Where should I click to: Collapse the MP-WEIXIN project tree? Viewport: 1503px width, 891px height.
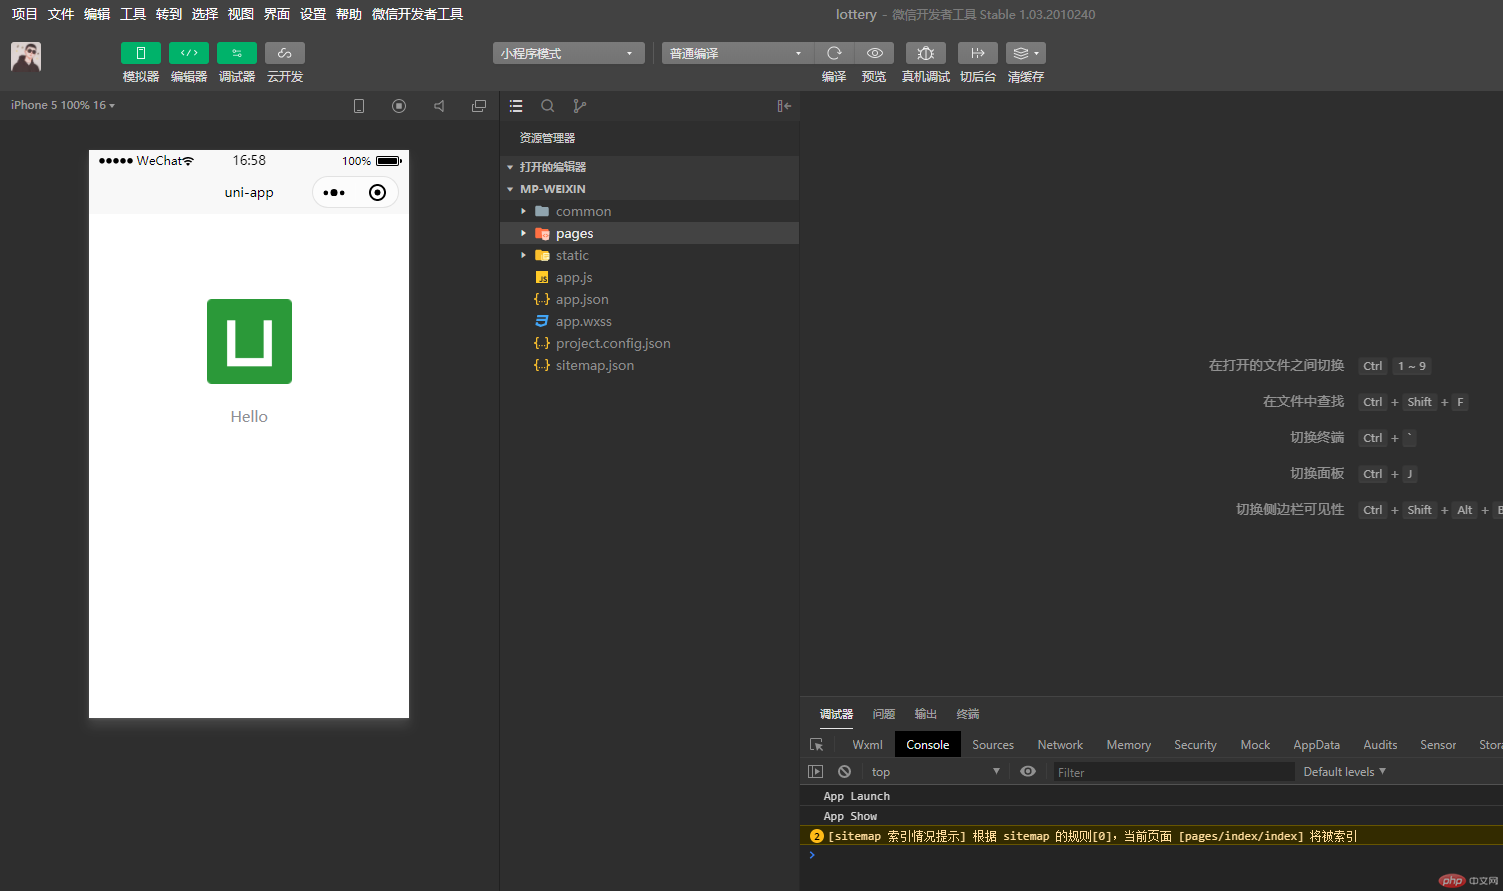649,189
